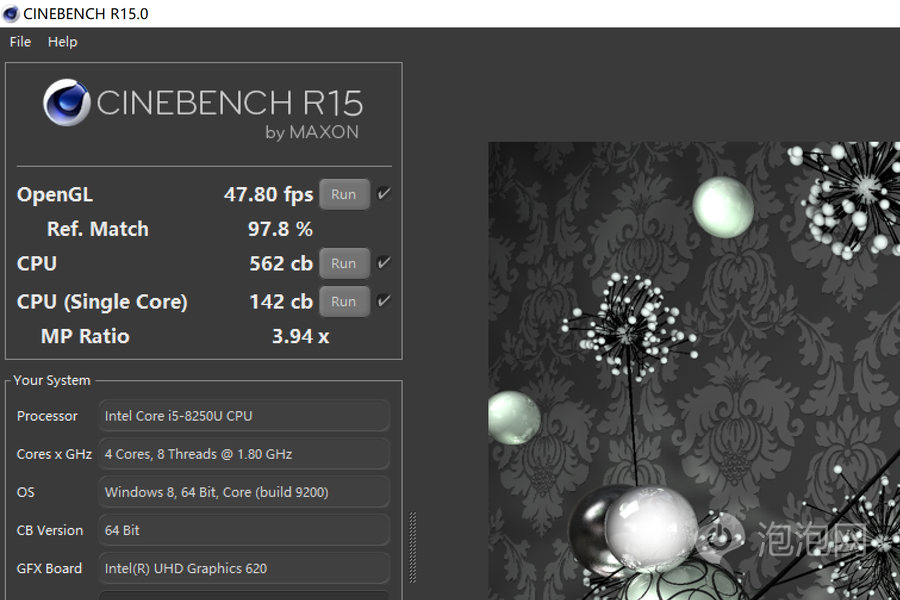
Task: Run the OpenGL benchmark
Action: (343, 195)
